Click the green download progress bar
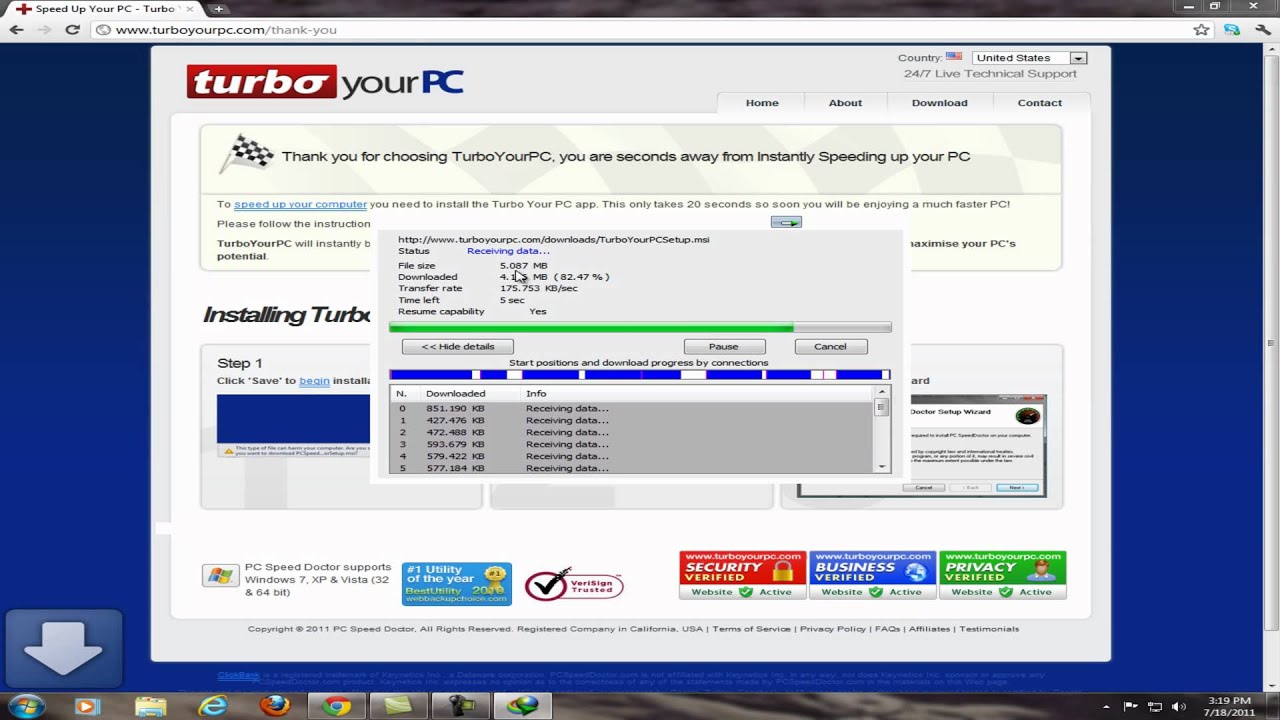 click(x=640, y=327)
